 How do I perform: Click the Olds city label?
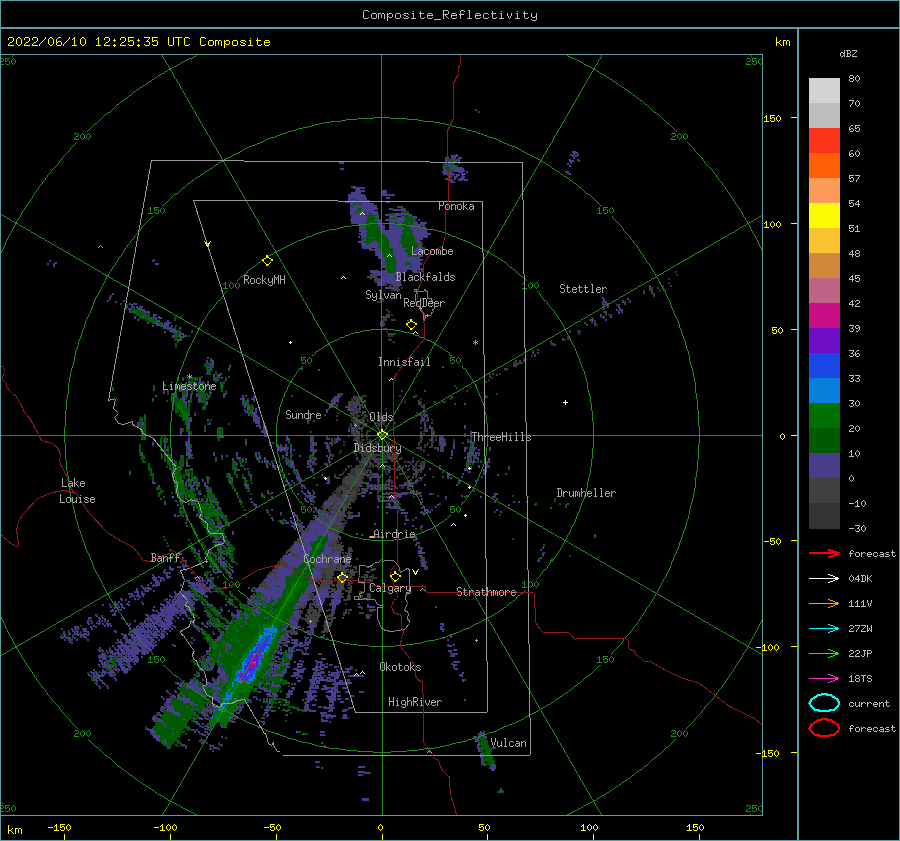click(x=381, y=417)
